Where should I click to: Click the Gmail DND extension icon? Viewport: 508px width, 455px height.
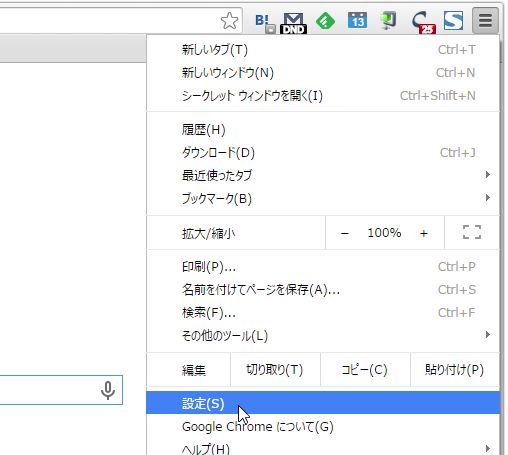pos(293,23)
